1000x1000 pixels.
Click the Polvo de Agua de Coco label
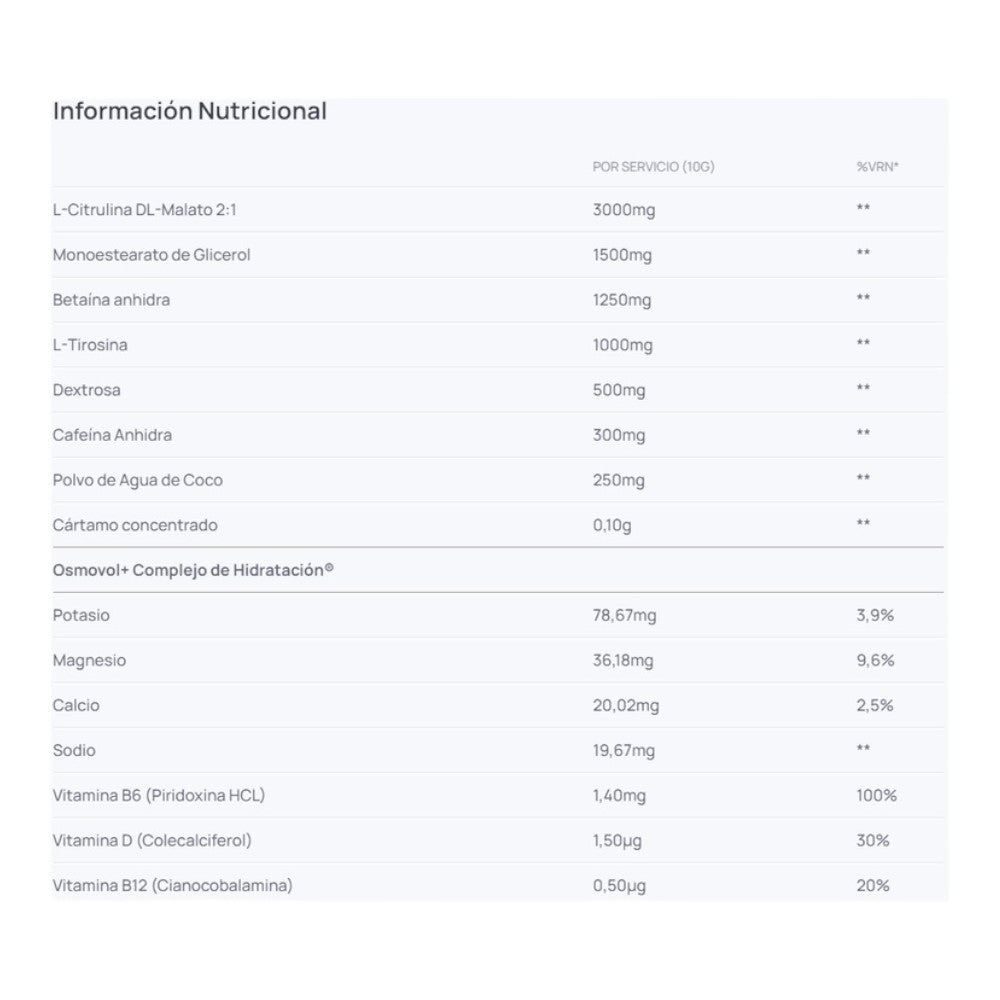(x=137, y=480)
